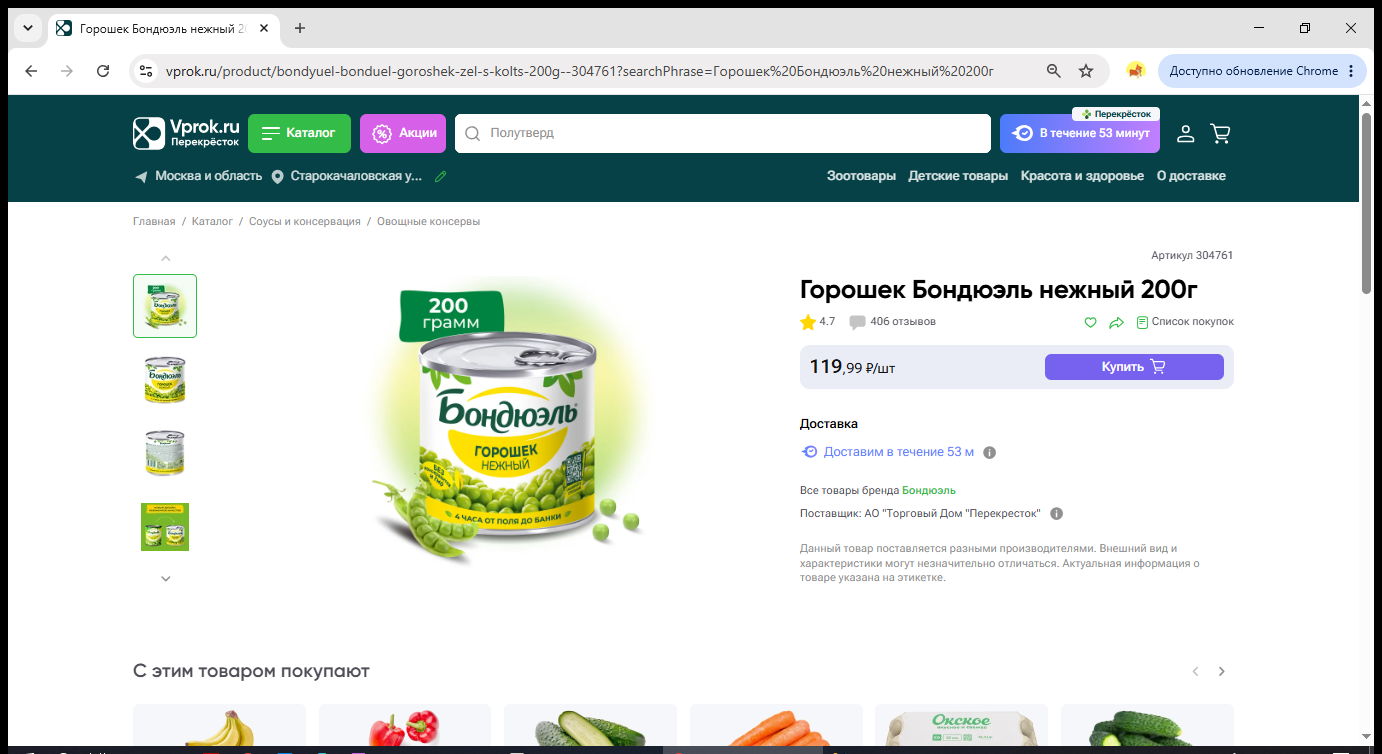Click the yellow rating star
This screenshot has width=1382, height=754.
click(808, 322)
